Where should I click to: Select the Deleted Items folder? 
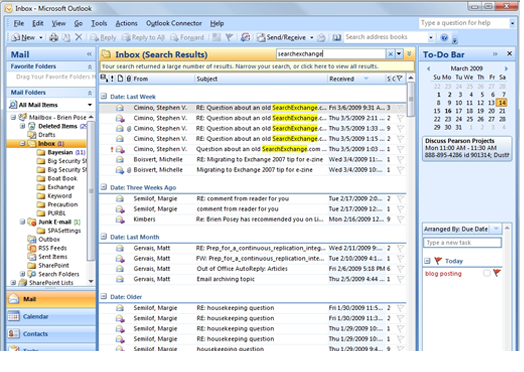click(57, 126)
